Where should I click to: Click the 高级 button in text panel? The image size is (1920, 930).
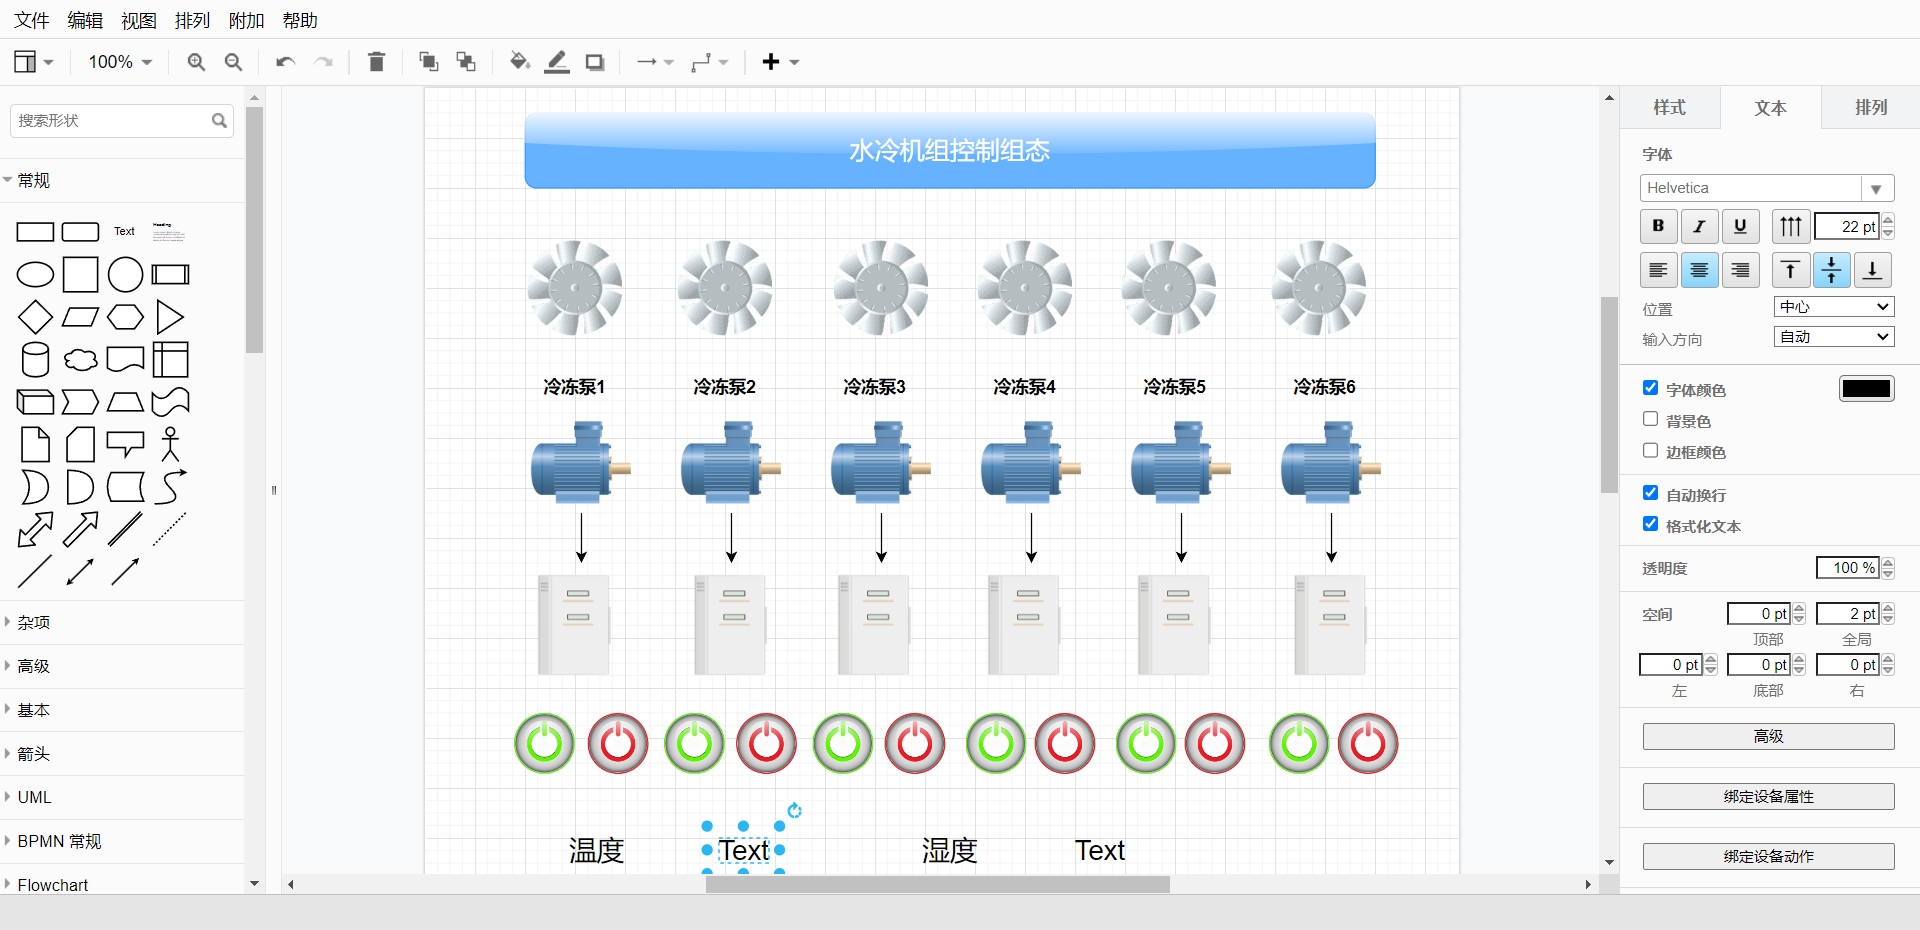pos(1767,736)
